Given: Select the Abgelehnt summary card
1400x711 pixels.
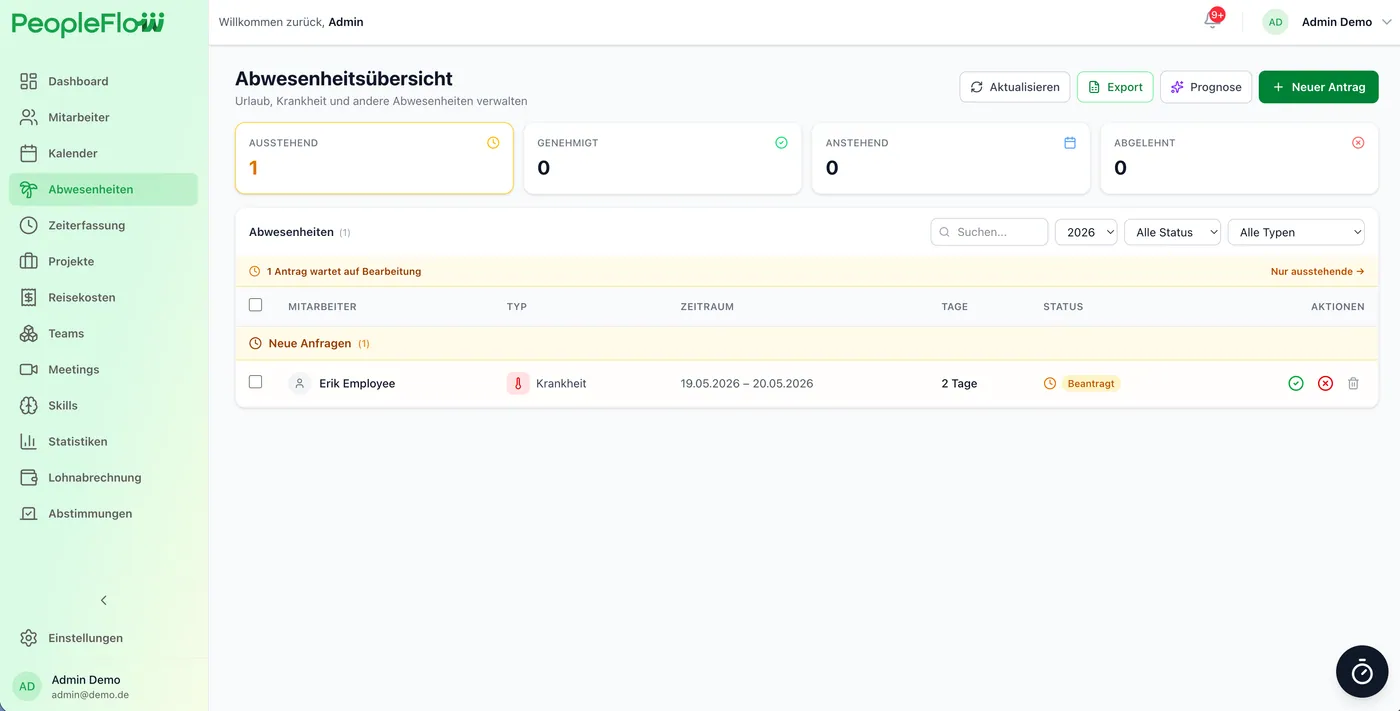Looking at the screenshot, I should pos(1239,158).
